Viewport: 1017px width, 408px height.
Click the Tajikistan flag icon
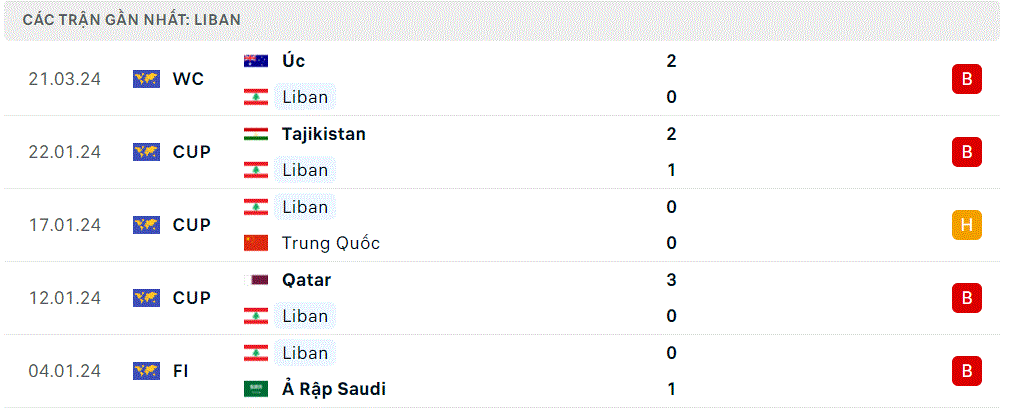(256, 134)
